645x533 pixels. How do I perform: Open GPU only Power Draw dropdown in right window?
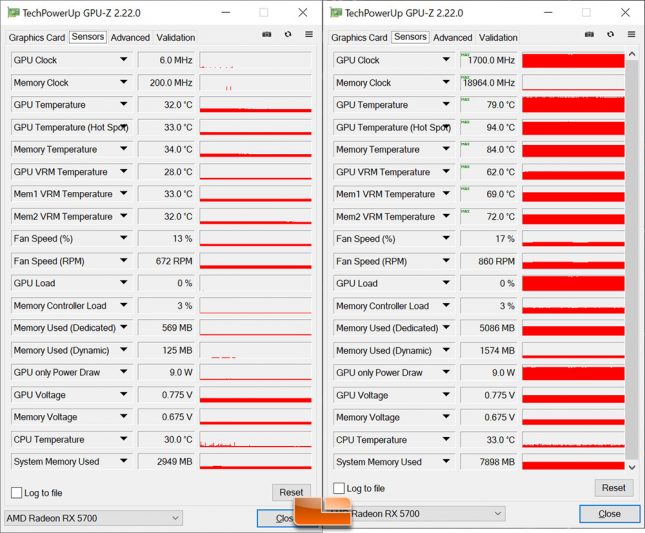(446, 372)
